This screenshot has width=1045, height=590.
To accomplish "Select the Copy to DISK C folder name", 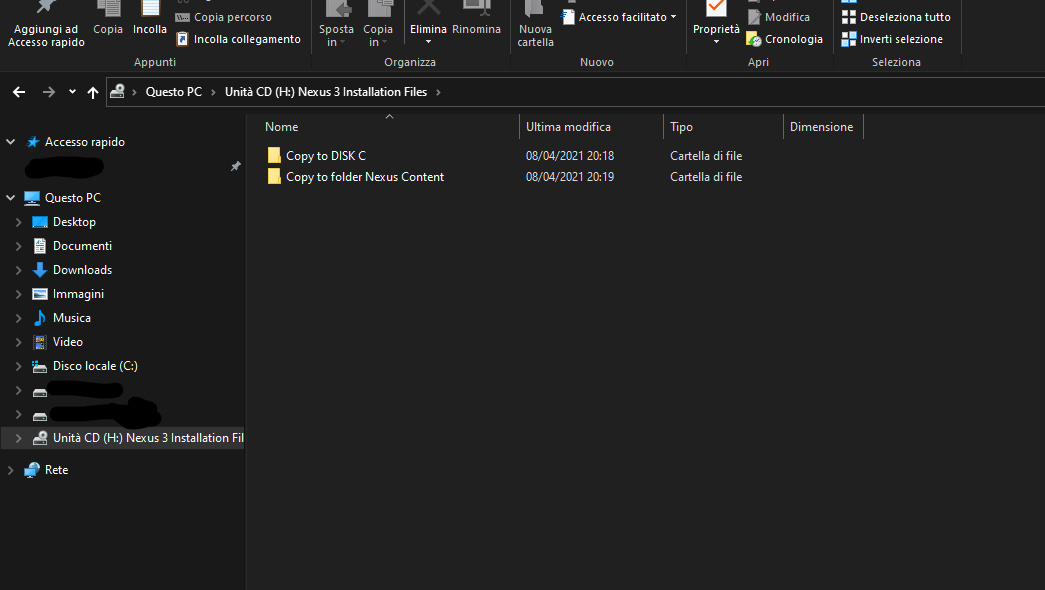I will coord(326,156).
